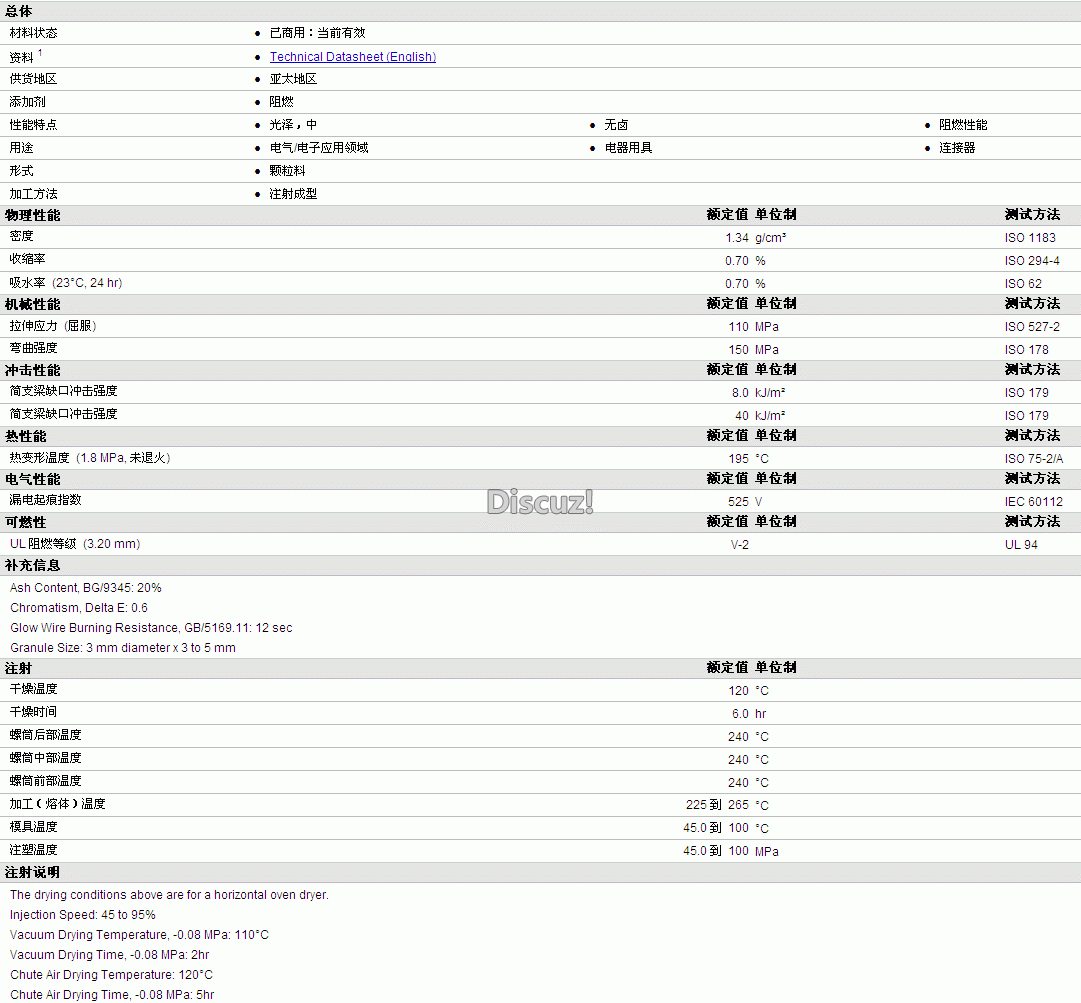Click the 注射成型 processing method value
This screenshot has height=1003, width=1081.
[293, 194]
